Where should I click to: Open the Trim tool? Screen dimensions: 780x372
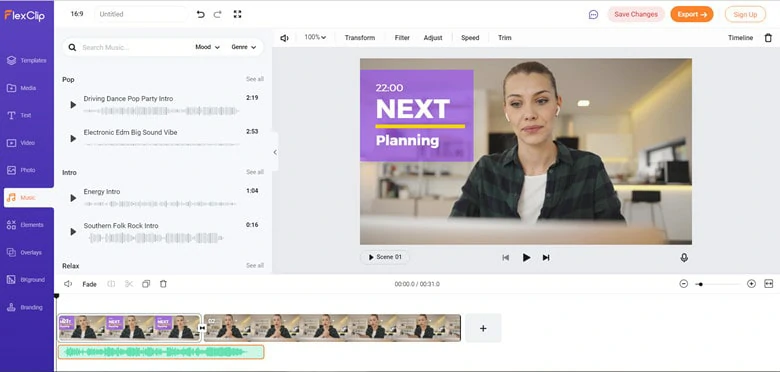click(x=504, y=38)
